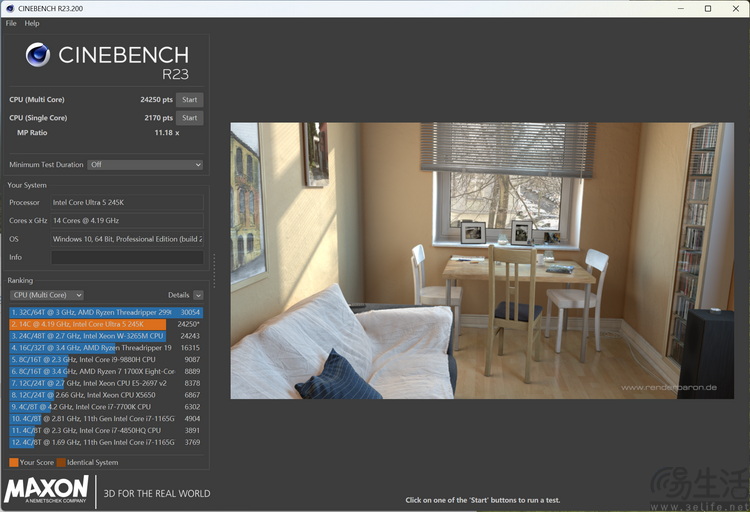Viewport: 750px width, 512px height.
Task: Click the Cinebench R23 sphere logo
Action: click(38, 55)
